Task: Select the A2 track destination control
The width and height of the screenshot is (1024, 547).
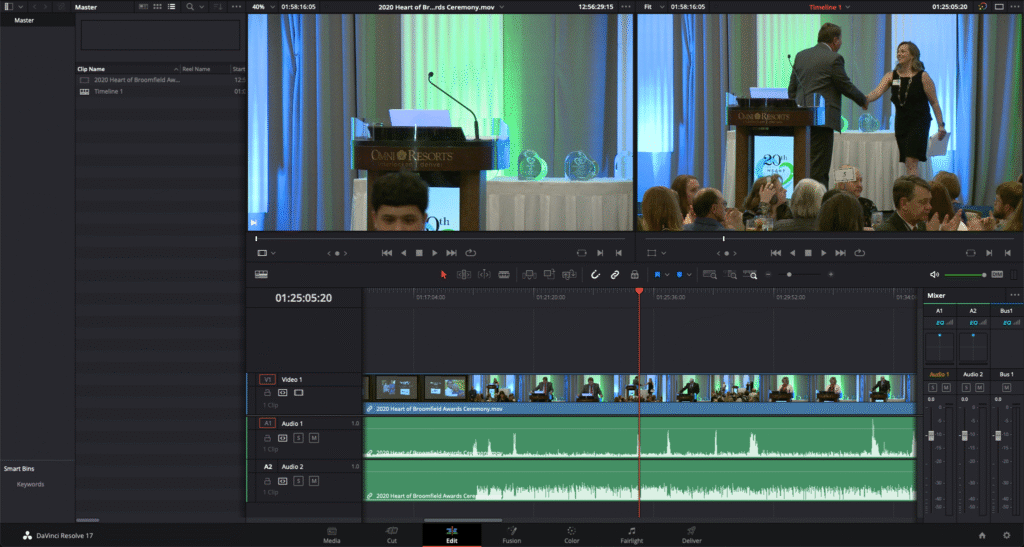Action: pyautogui.click(x=268, y=467)
